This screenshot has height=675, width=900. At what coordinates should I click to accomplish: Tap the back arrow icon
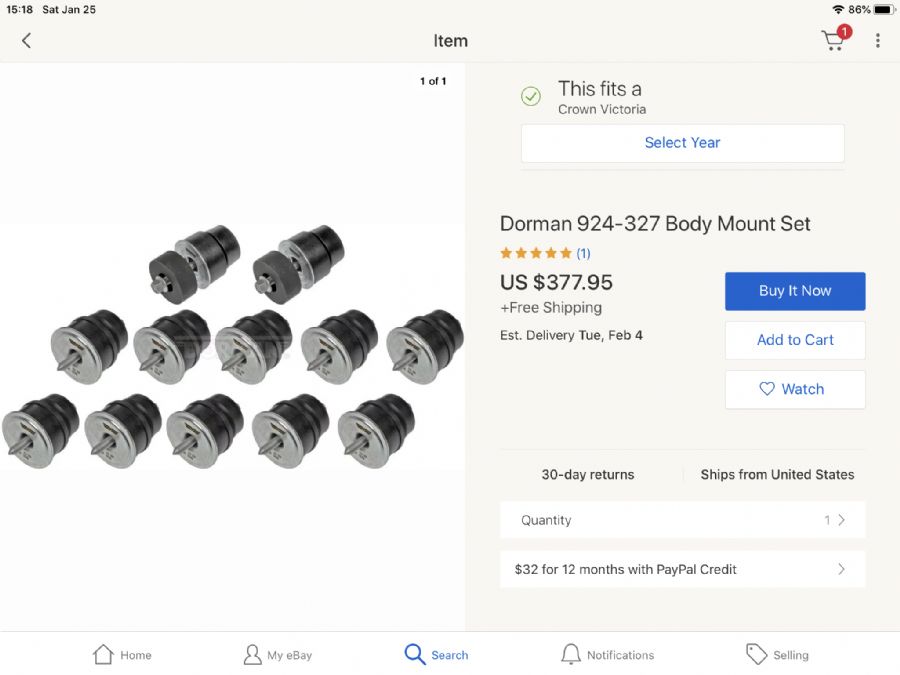point(26,41)
